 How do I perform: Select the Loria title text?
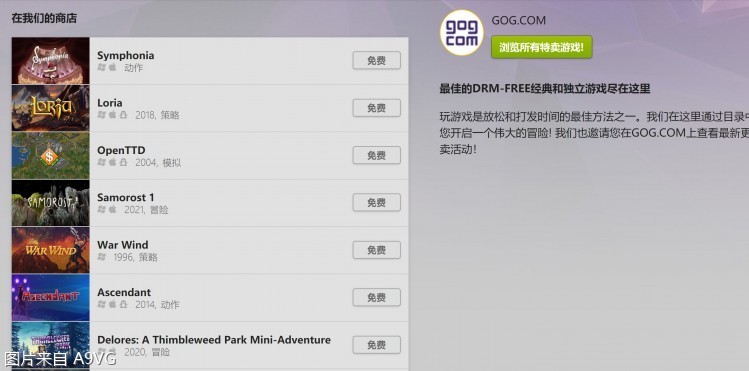pos(110,103)
